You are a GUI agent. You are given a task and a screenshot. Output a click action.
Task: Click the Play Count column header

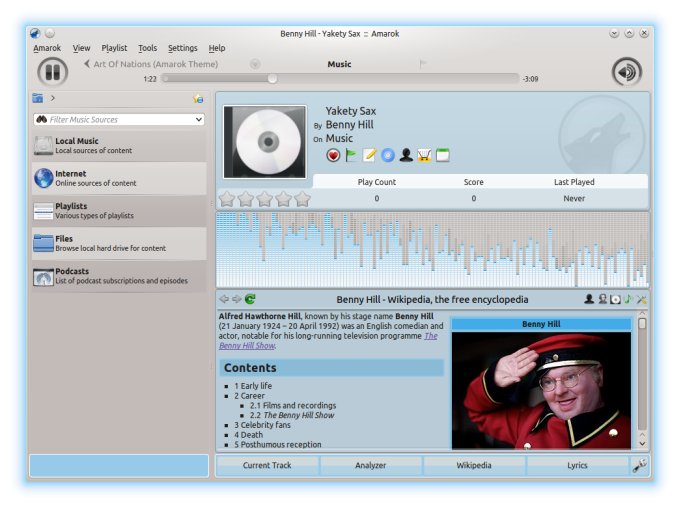click(376, 182)
